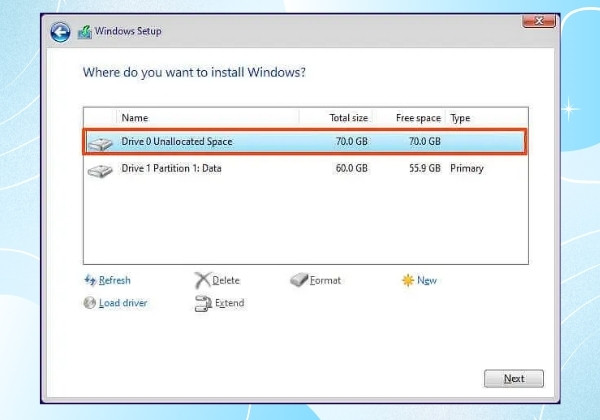The height and width of the screenshot is (420, 600).
Task: Click Drive 0's 70.0 GB free space
Action: (x=425, y=141)
